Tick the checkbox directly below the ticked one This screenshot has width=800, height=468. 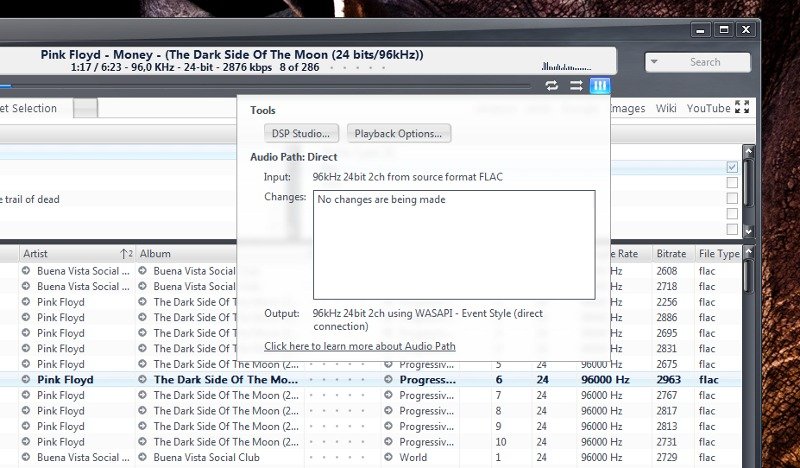(732, 183)
